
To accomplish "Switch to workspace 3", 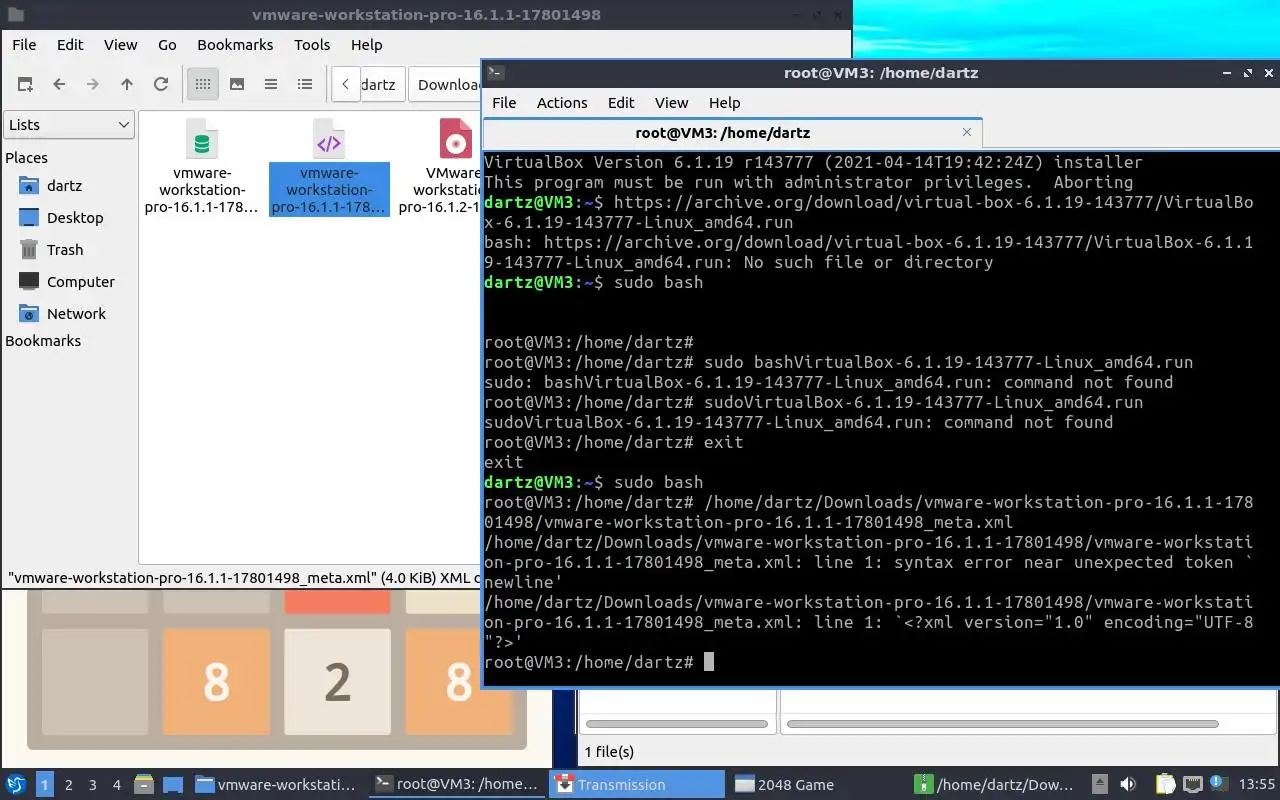I will click(x=93, y=785).
